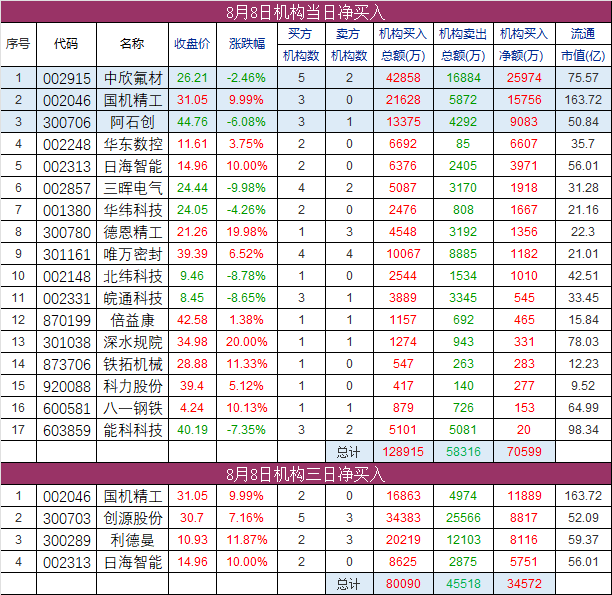Click 铁拓机械 stock name

click(133, 364)
